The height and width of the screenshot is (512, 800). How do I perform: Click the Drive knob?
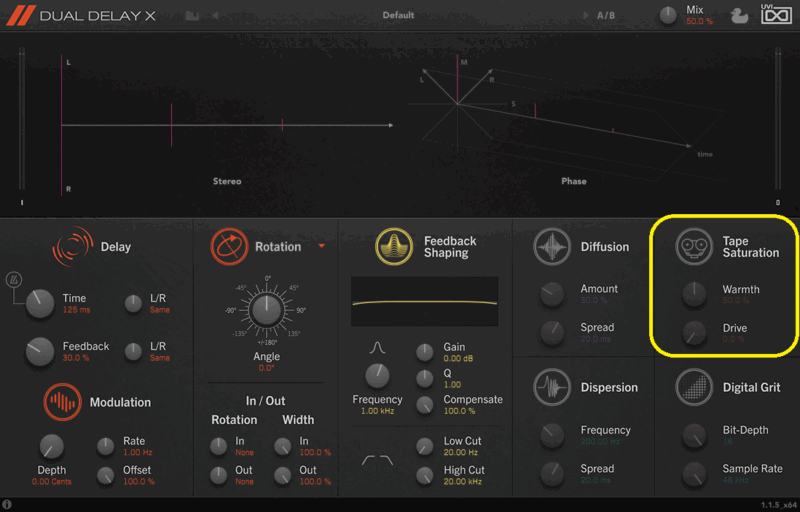(694, 333)
